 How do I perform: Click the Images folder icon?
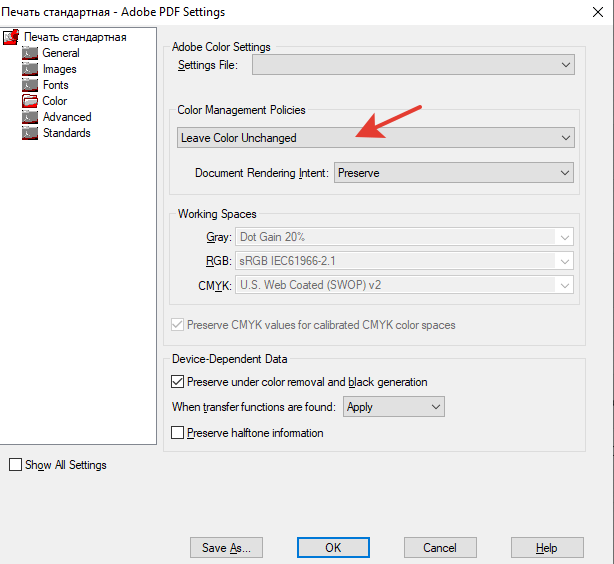pyautogui.click(x=30, y=69)
